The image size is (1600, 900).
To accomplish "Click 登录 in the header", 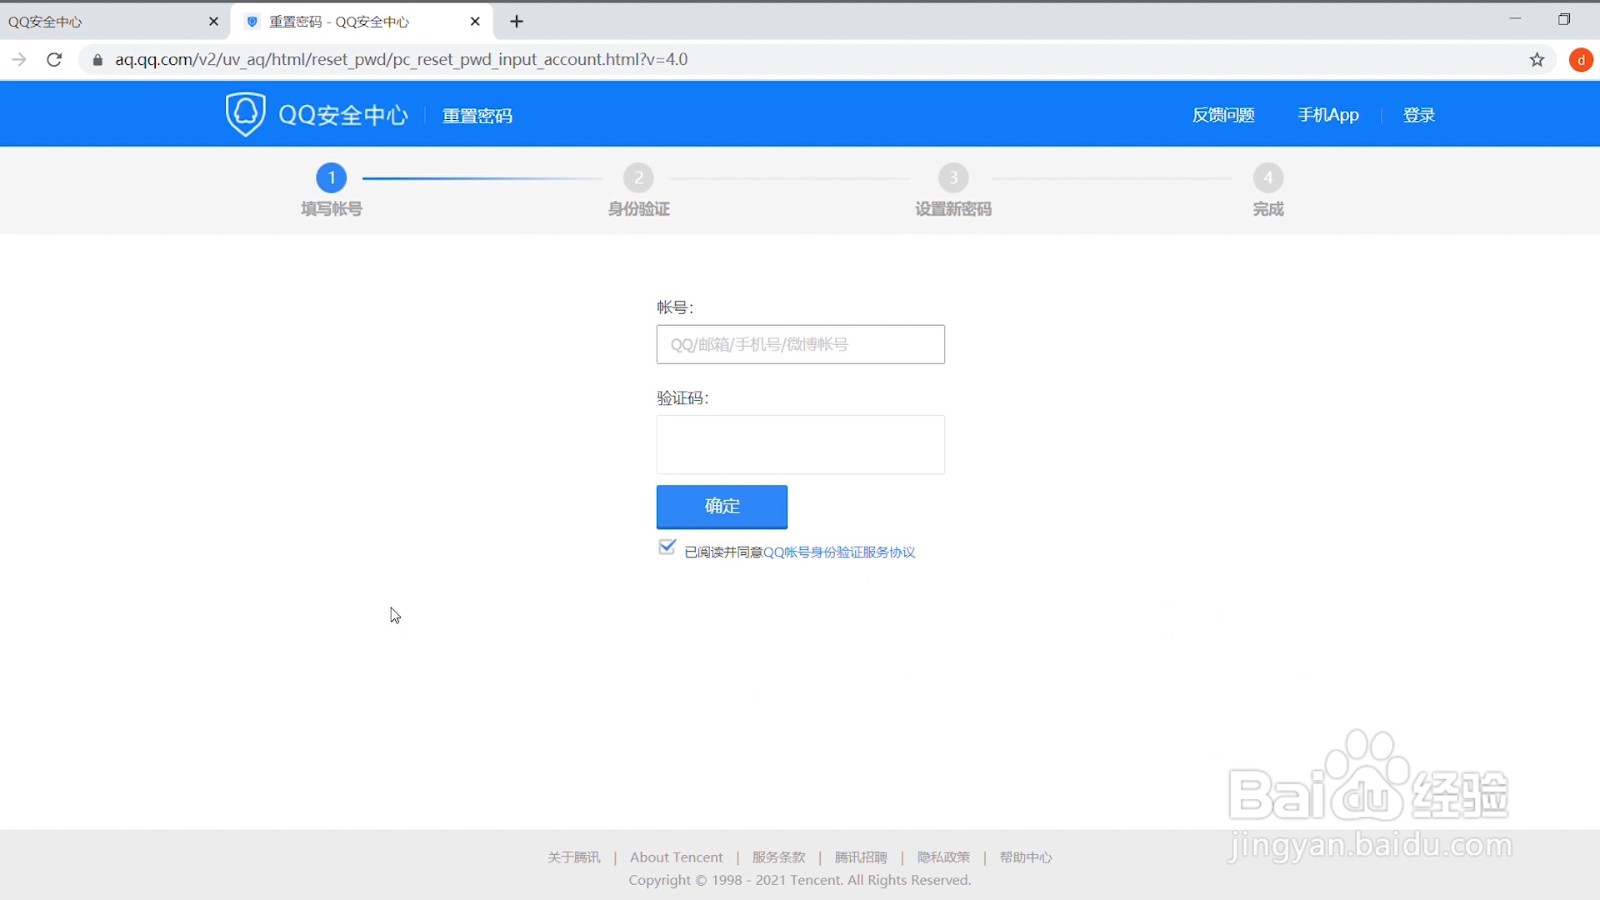I will (1419, 115).
